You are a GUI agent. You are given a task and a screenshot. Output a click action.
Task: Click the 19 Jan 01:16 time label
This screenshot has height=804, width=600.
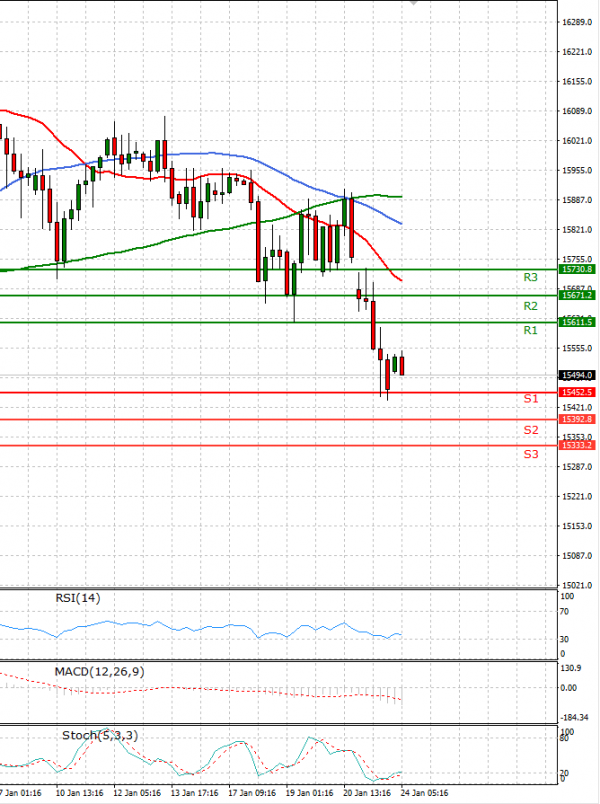(309, 793)
